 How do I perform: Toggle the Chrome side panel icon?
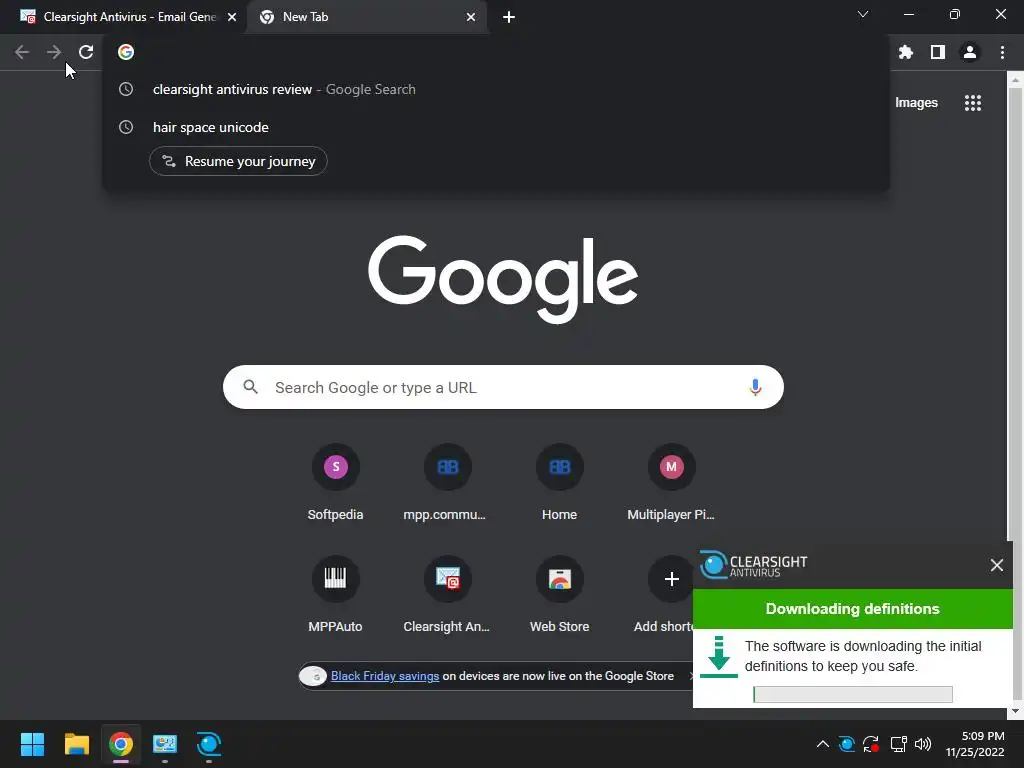tap(938, 52)
